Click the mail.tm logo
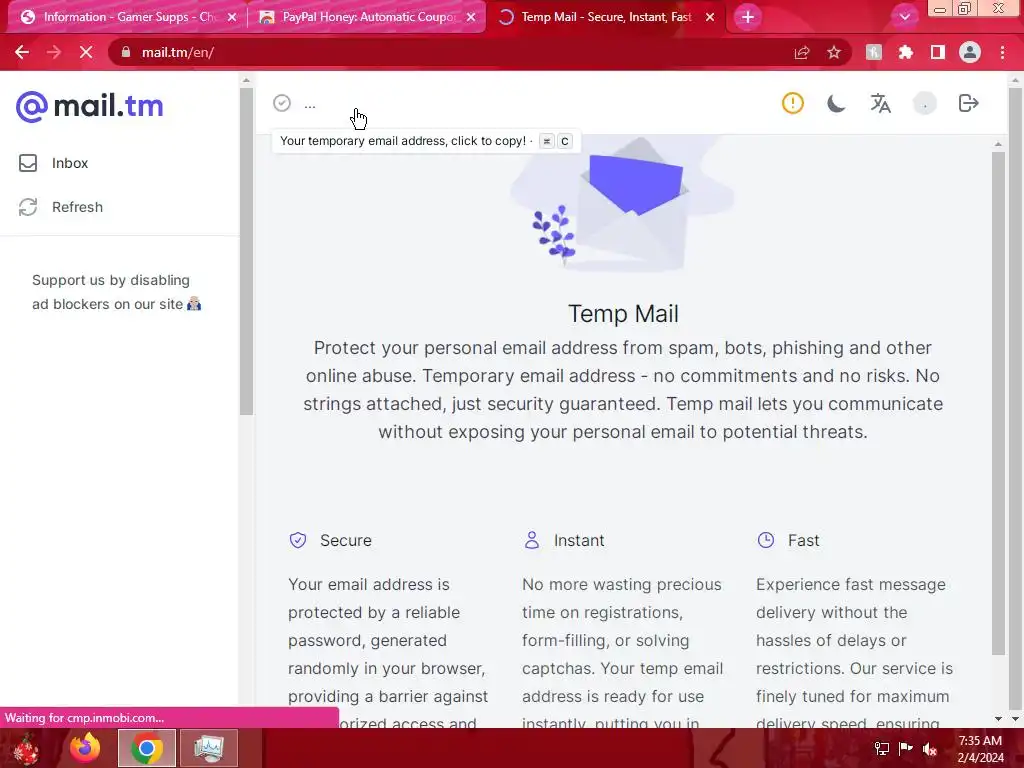The image size is (1024, 768). click(89, 106)
